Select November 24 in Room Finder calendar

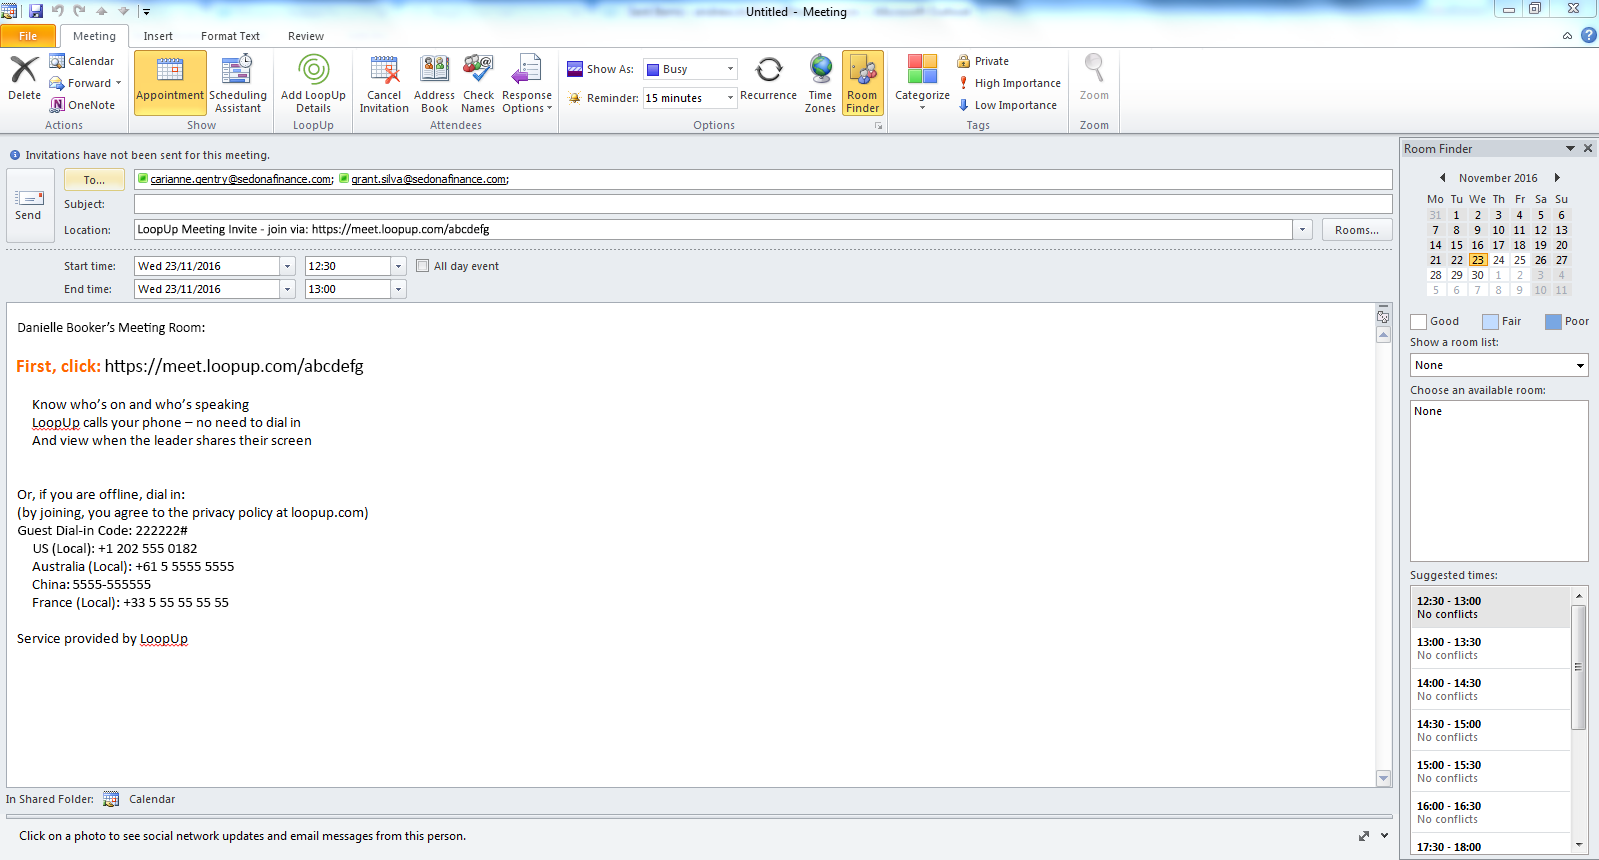coord(1498,260)
